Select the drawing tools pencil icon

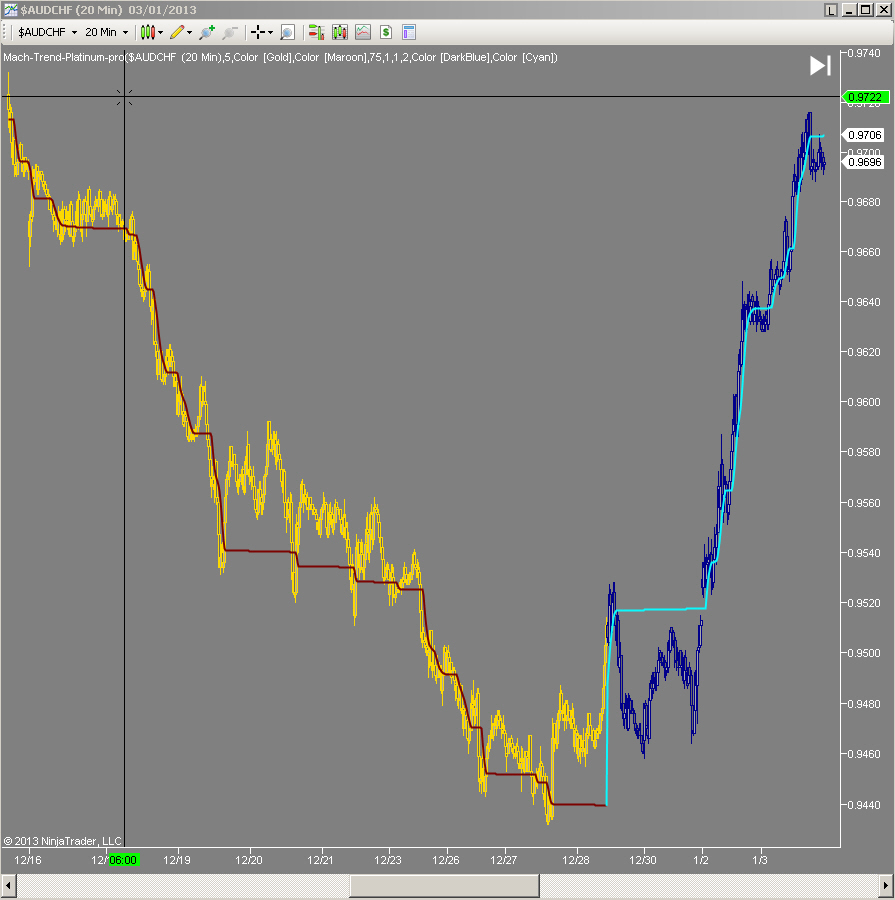[178, 31]
